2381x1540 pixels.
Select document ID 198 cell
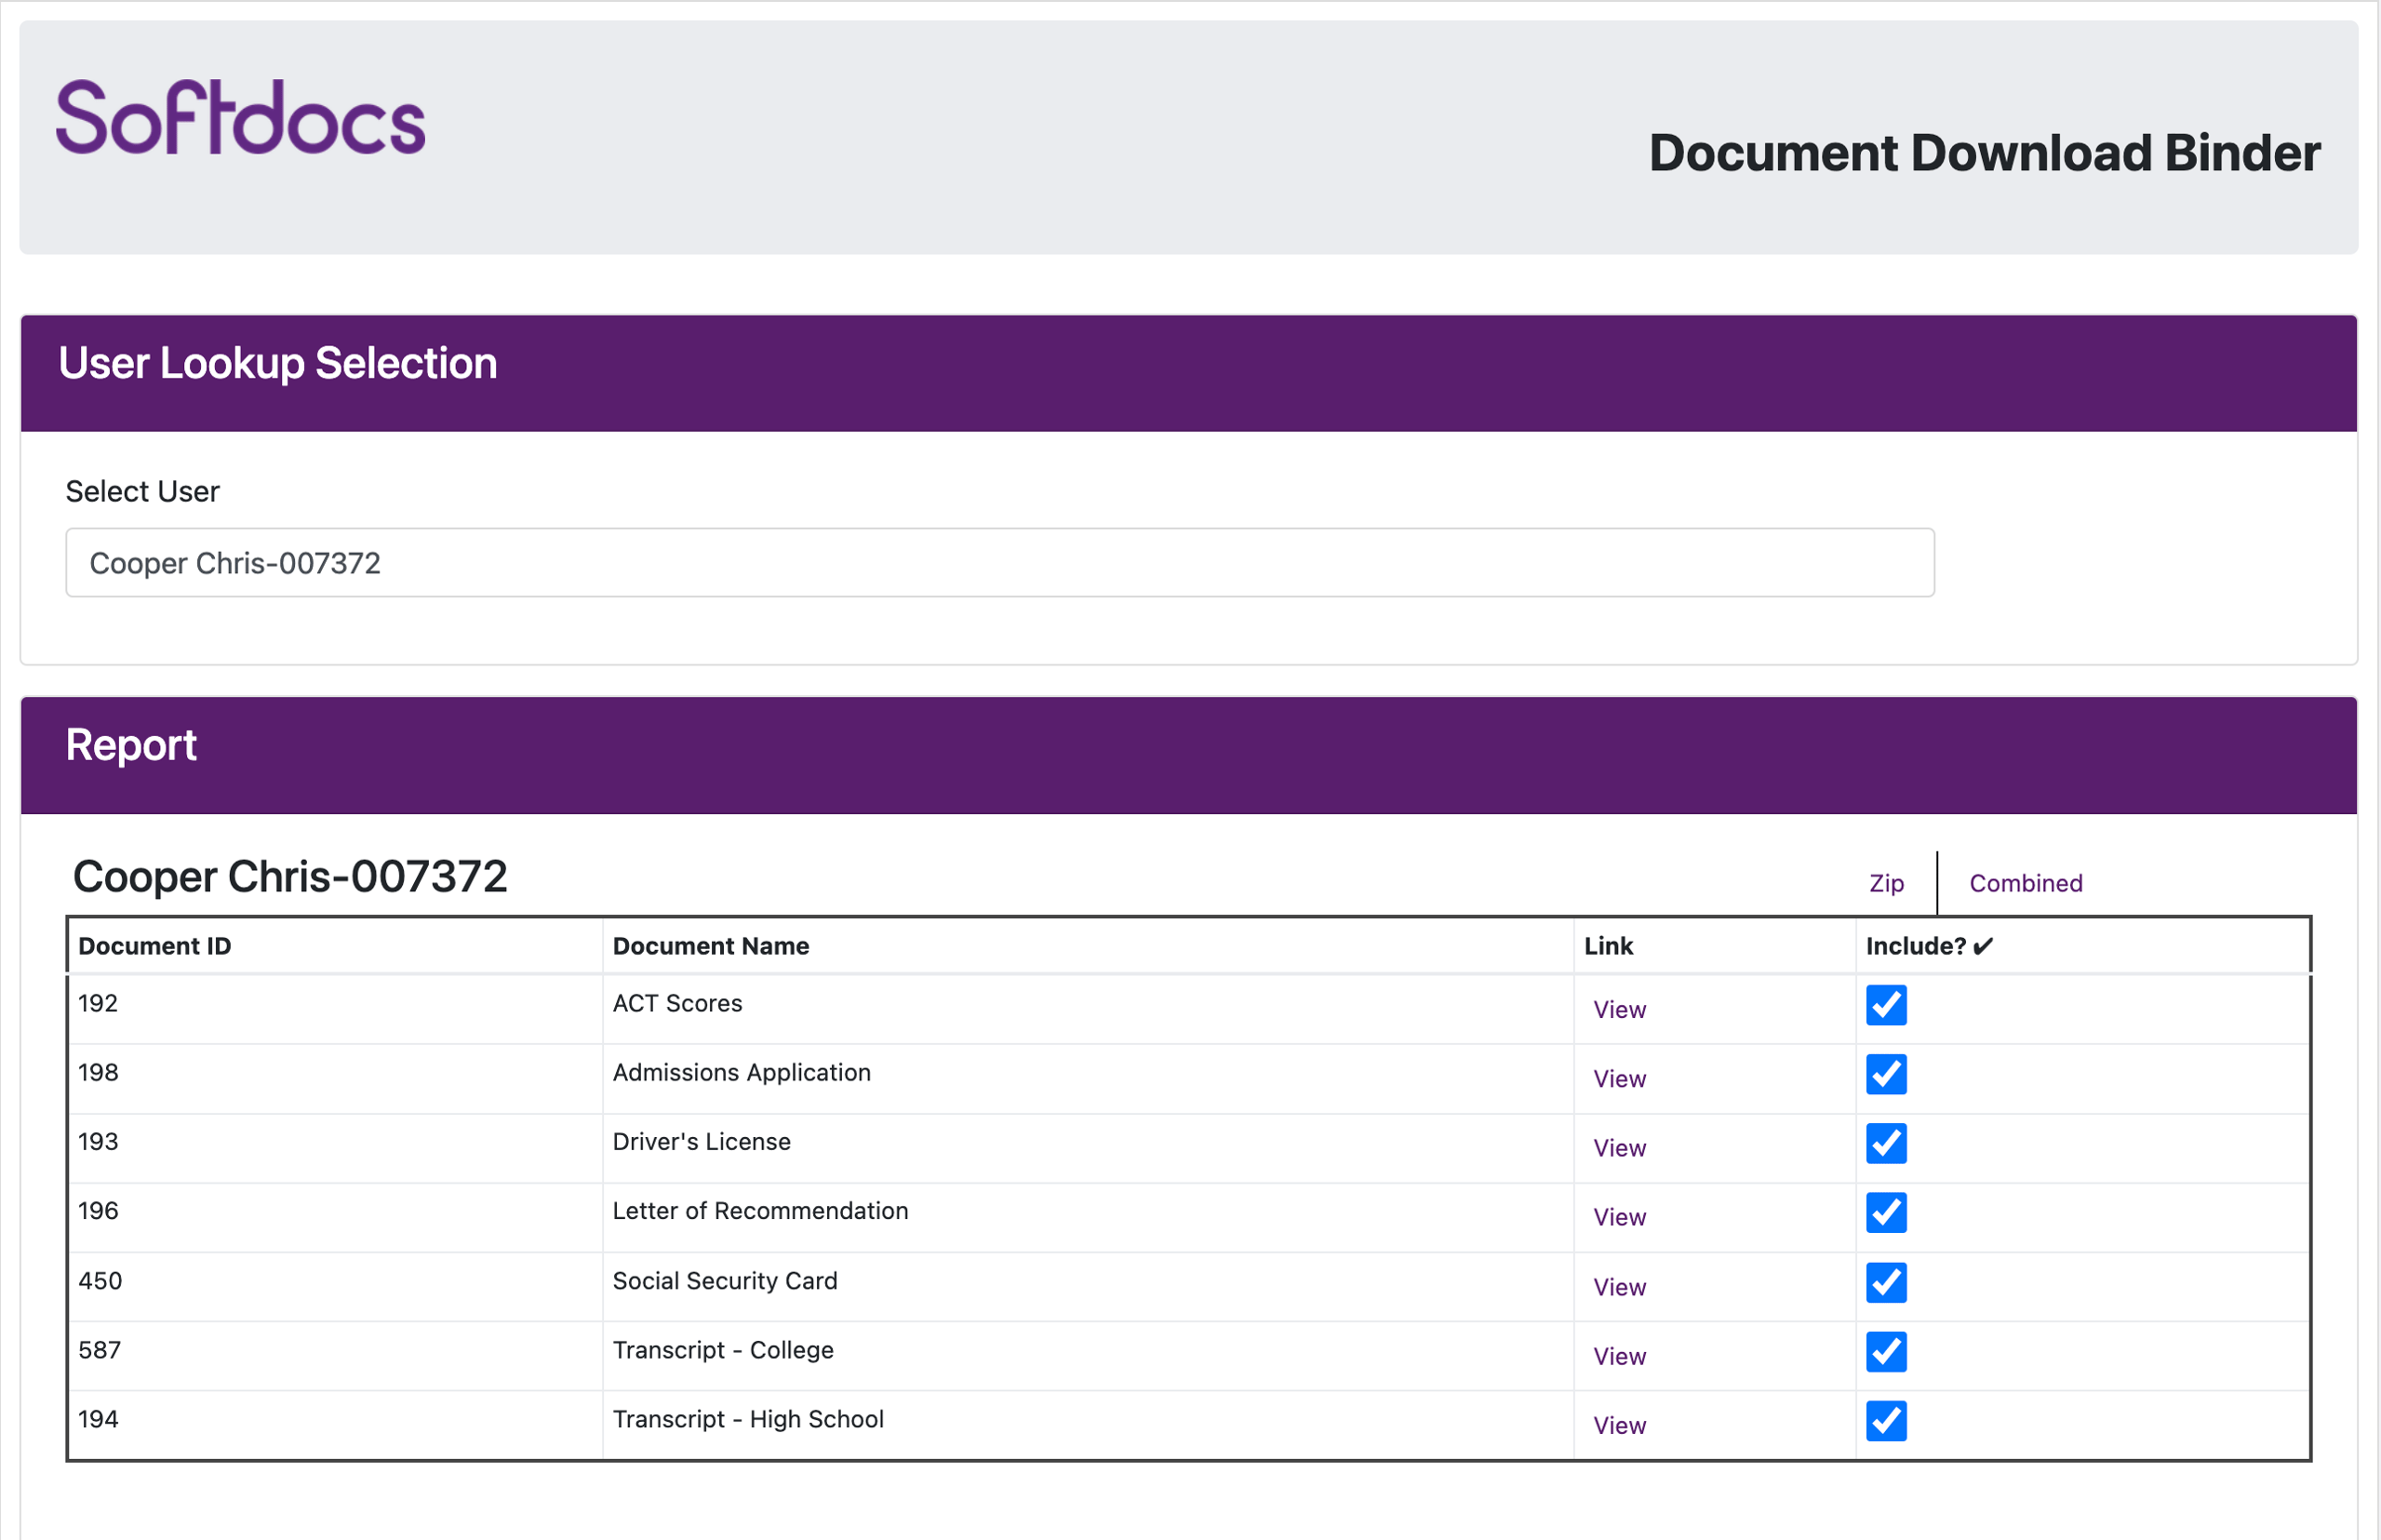(x=335, y=1079)
